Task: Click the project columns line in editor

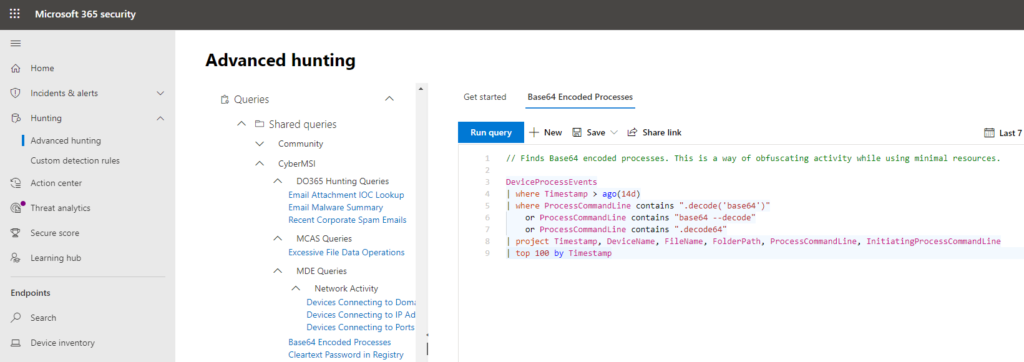Action: coord(753,242)
